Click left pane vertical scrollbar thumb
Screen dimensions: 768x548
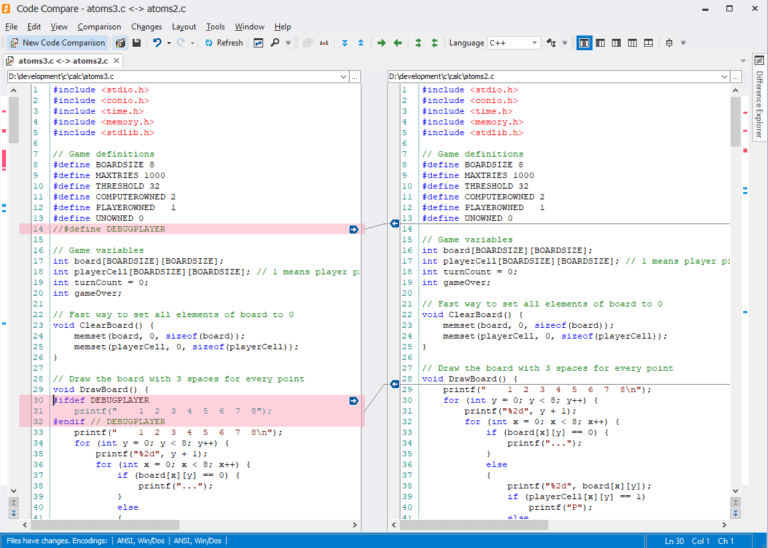coord(14,120)
